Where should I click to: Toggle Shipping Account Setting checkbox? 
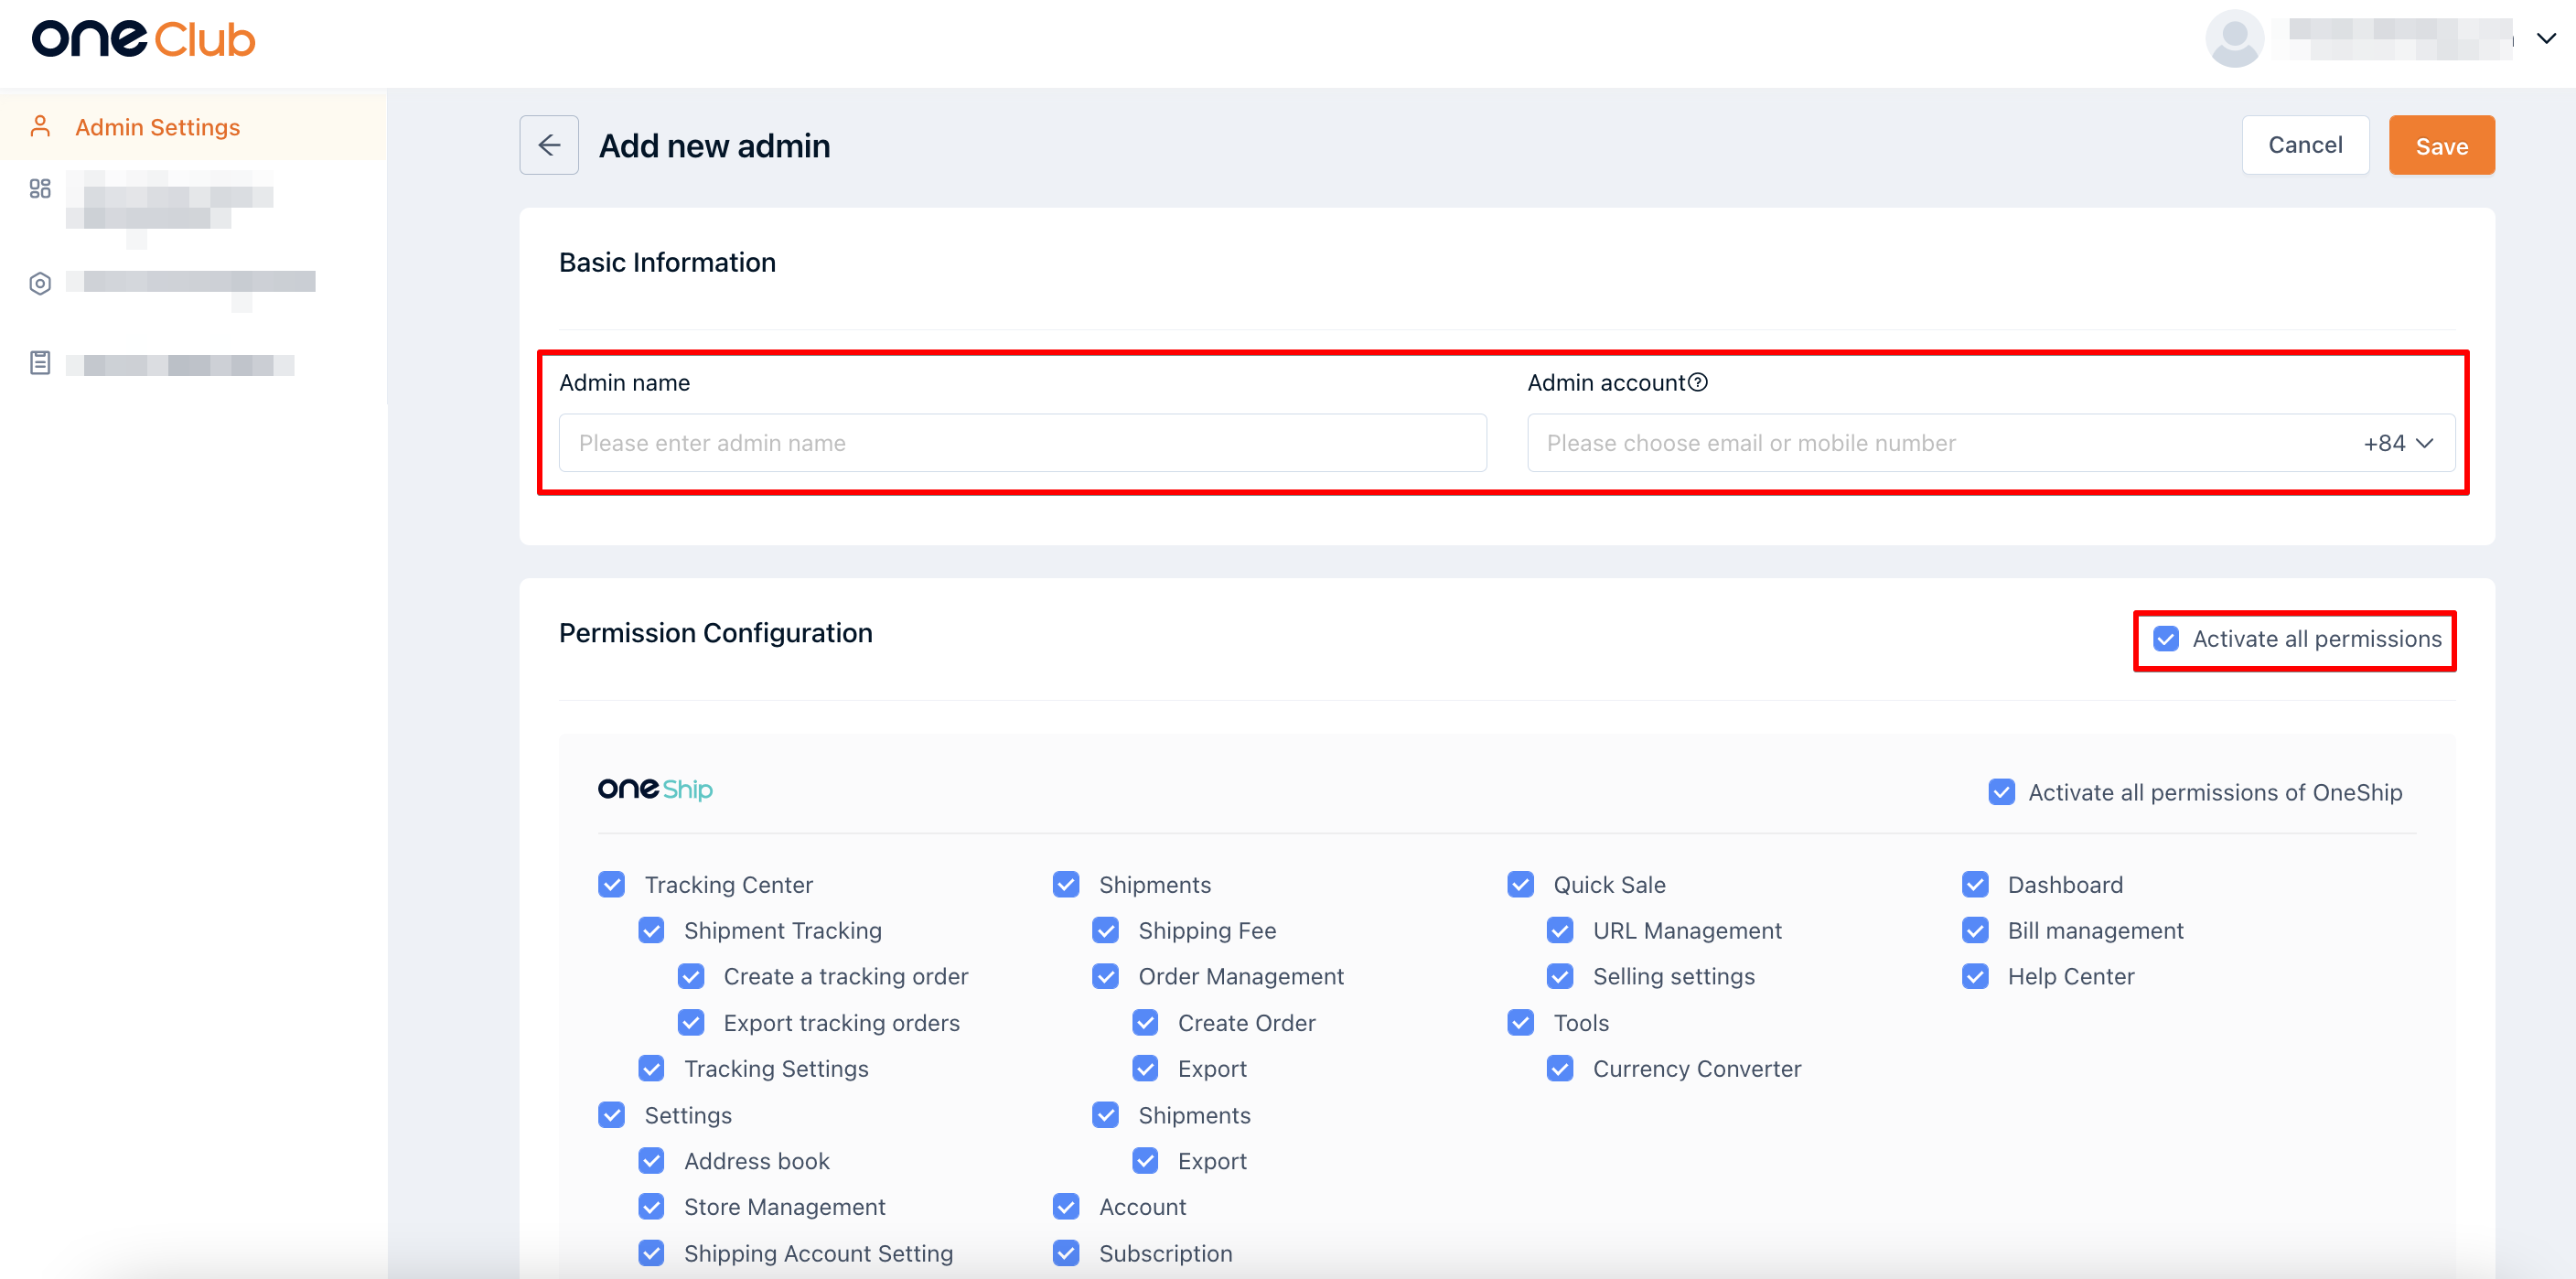(651, 1252)
